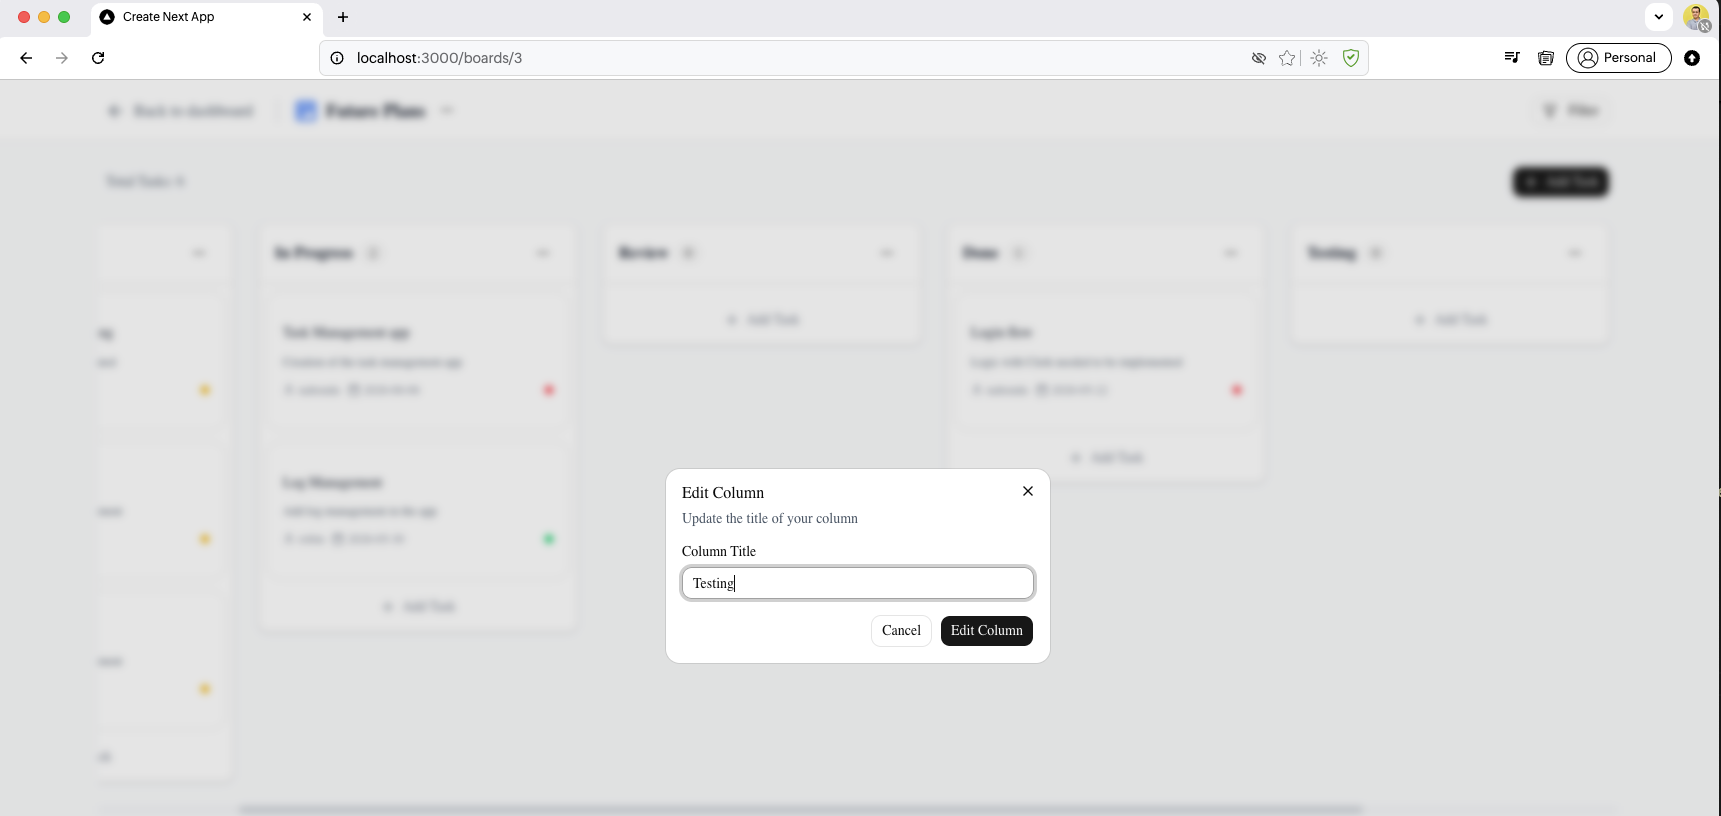Reload the page with refresh icon
This screenshot has width=1721, height=816.
click(98, 58)
